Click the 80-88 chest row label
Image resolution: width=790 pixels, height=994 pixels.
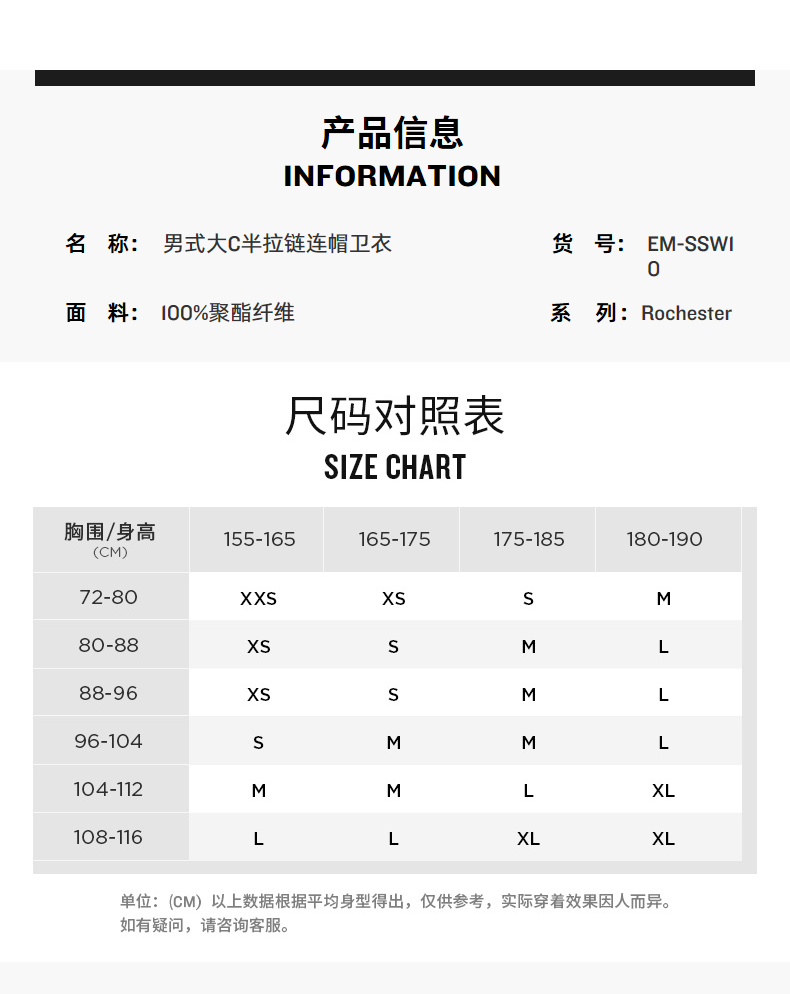[x=108, y=645]
